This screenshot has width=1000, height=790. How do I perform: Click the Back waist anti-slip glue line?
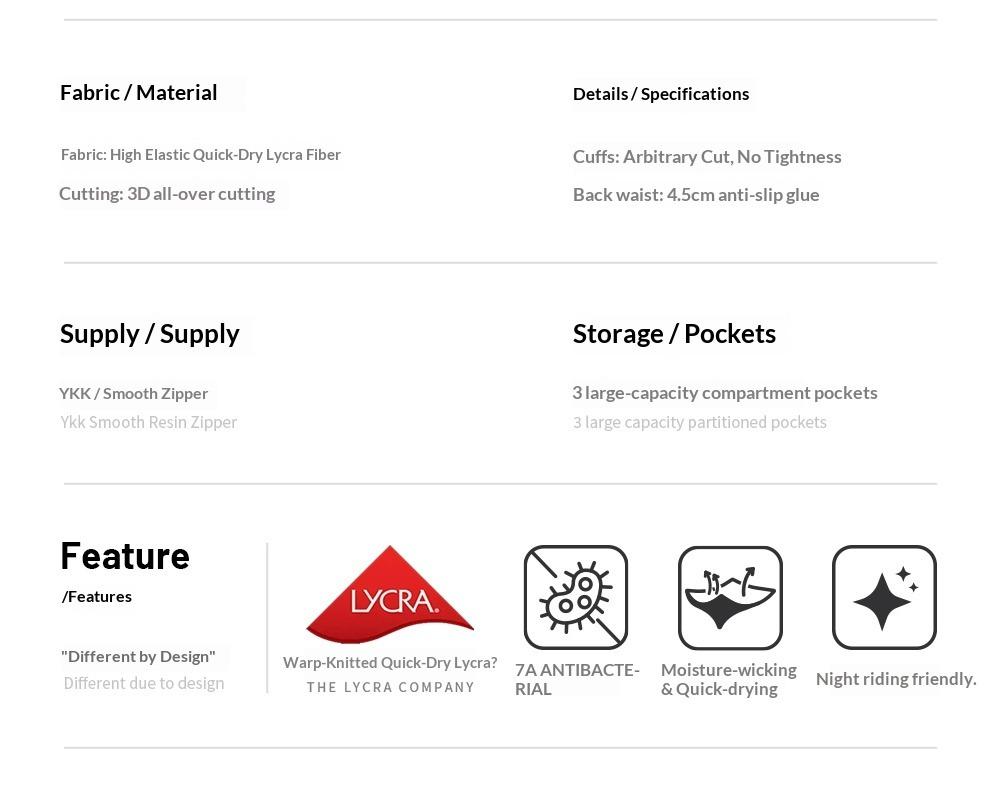coord(696,195)
